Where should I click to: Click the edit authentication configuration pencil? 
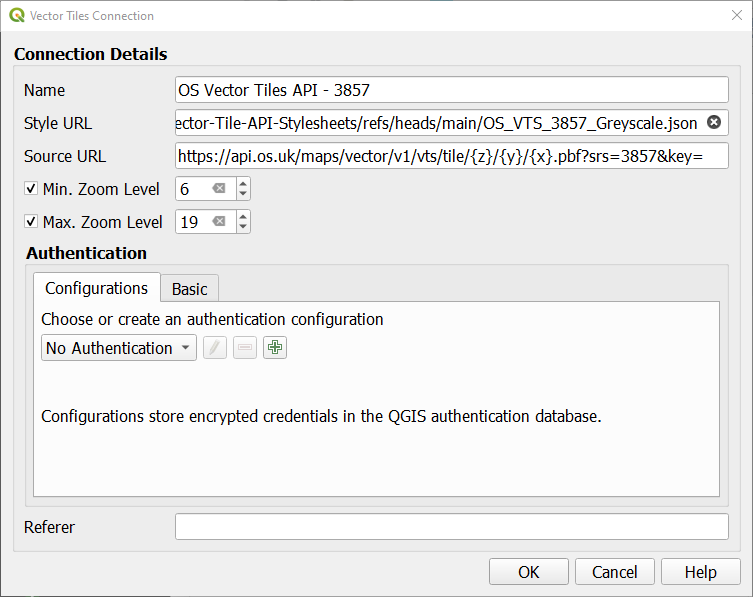pos(215,347)
